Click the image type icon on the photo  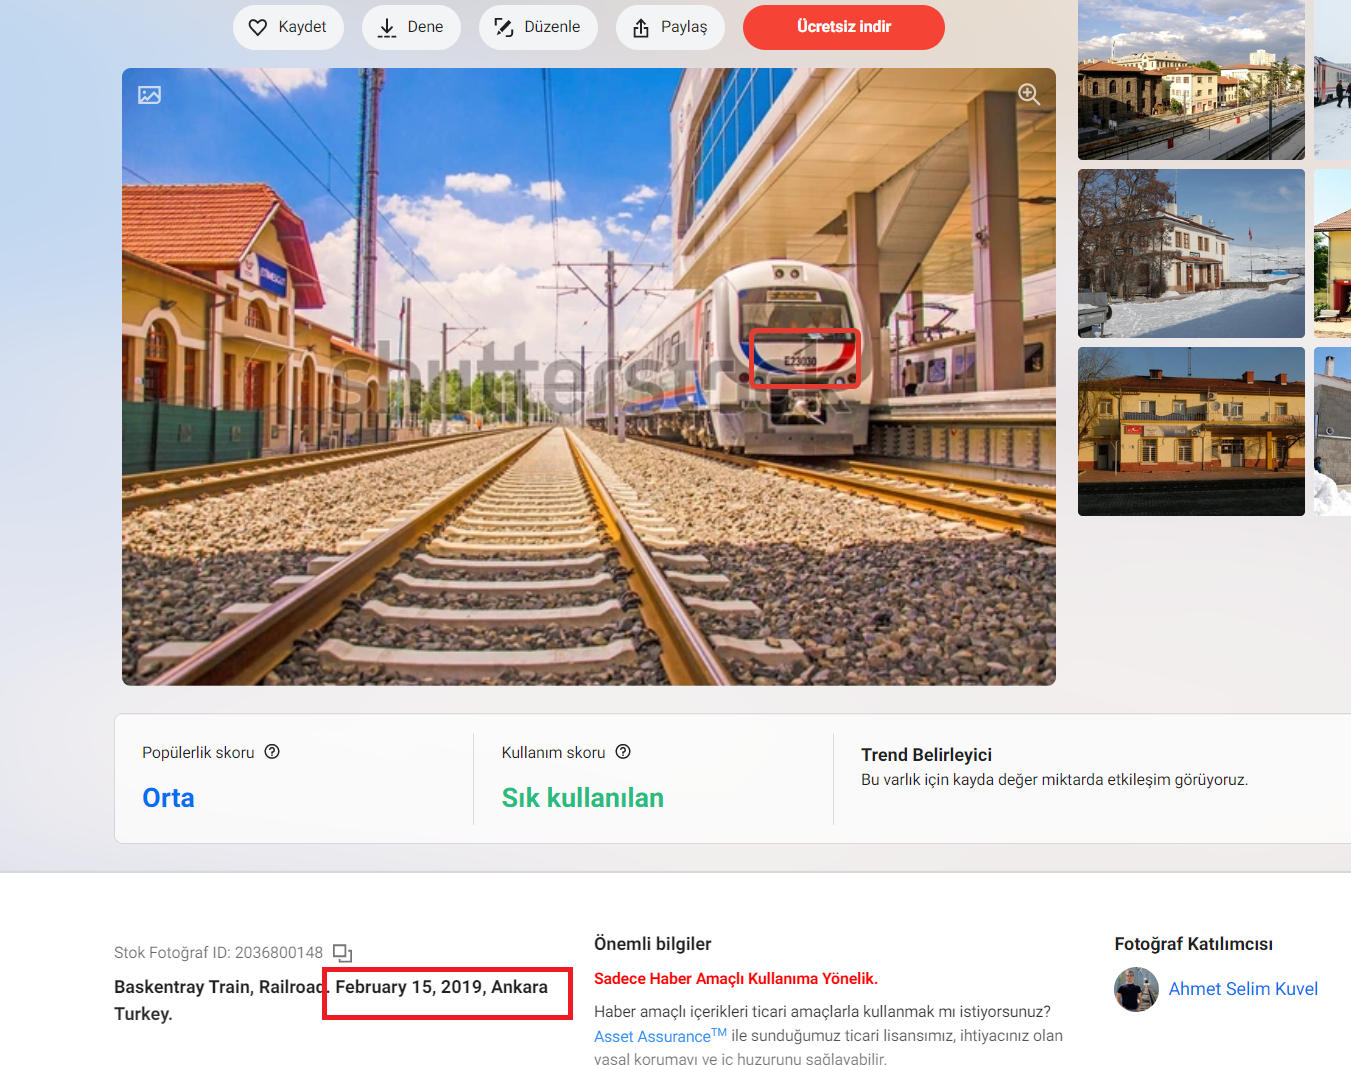150,95
